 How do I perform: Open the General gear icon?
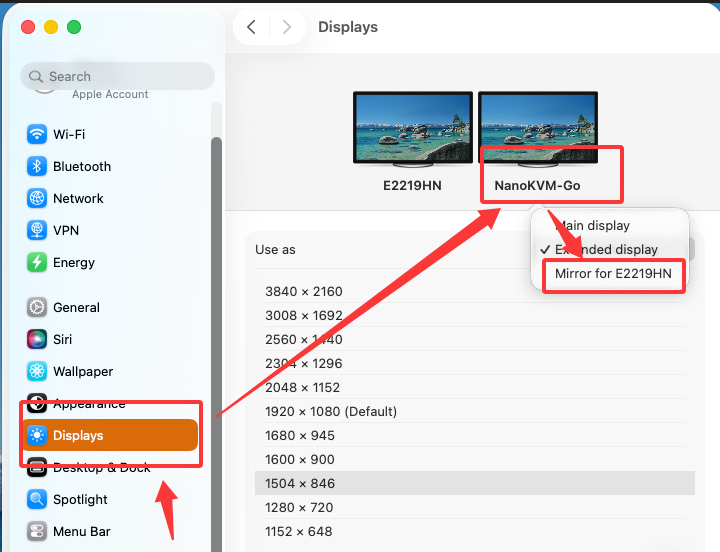click(37, 307)
